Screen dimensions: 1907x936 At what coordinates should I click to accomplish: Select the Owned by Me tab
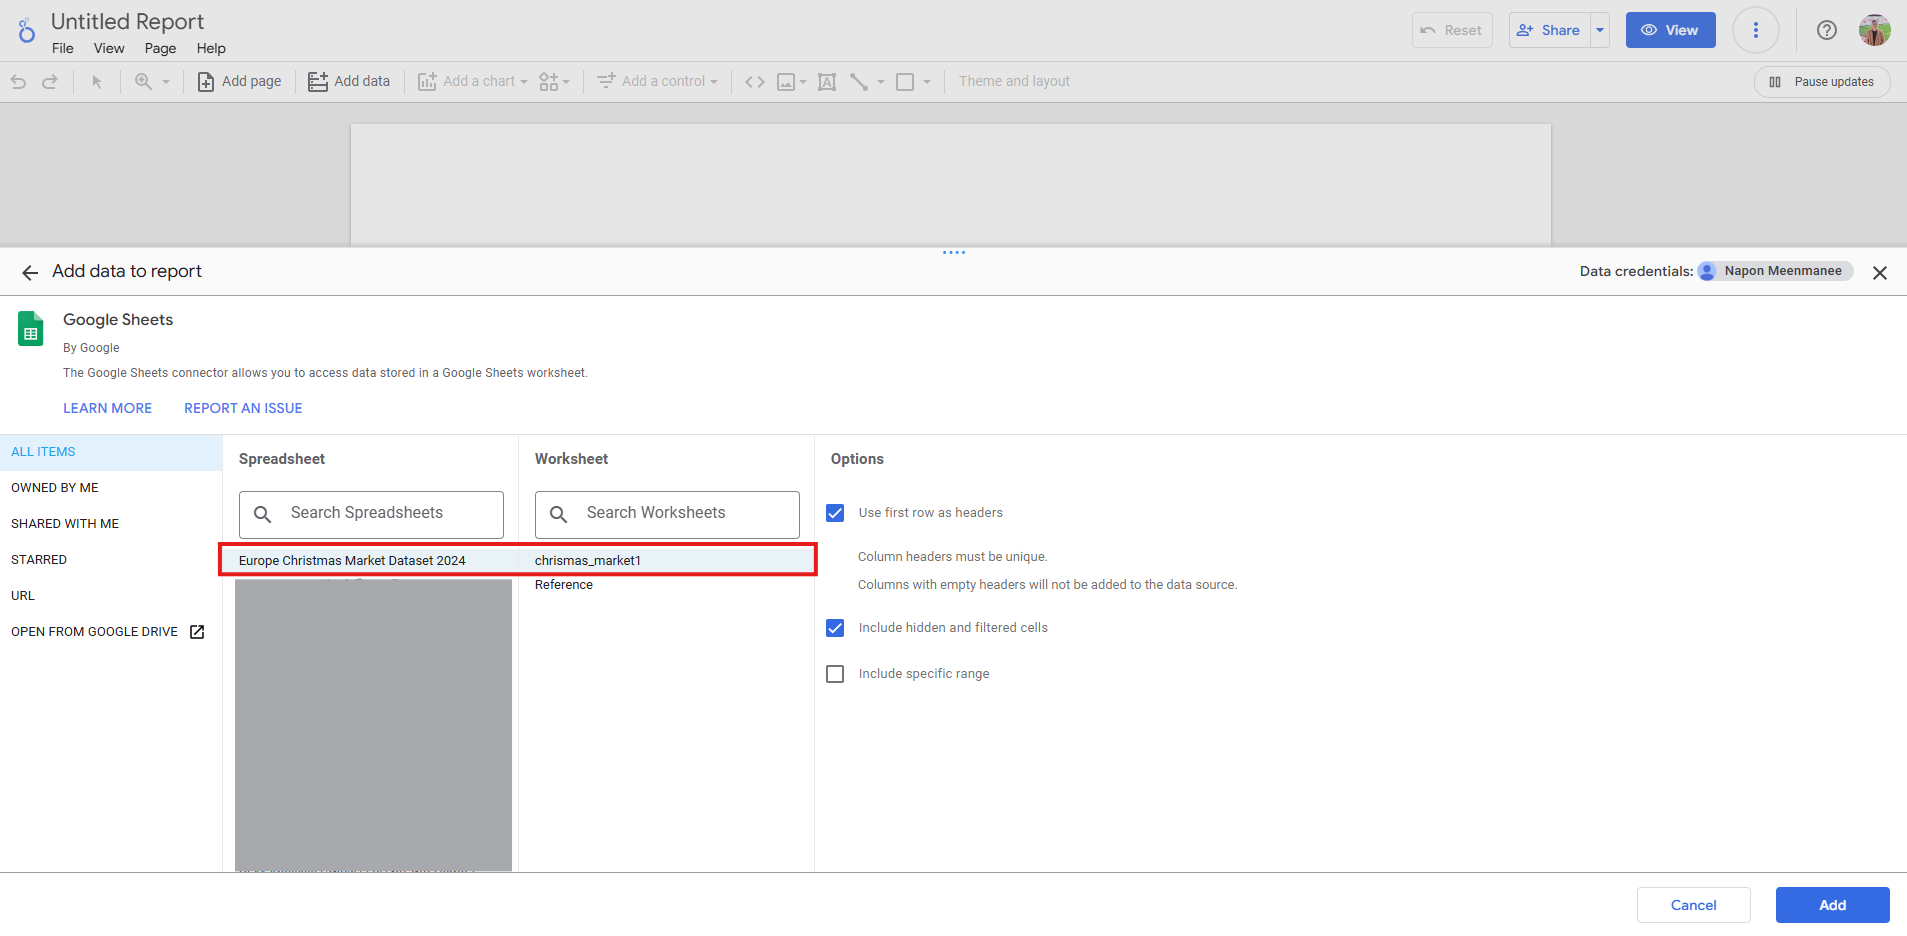click(55, 488)
